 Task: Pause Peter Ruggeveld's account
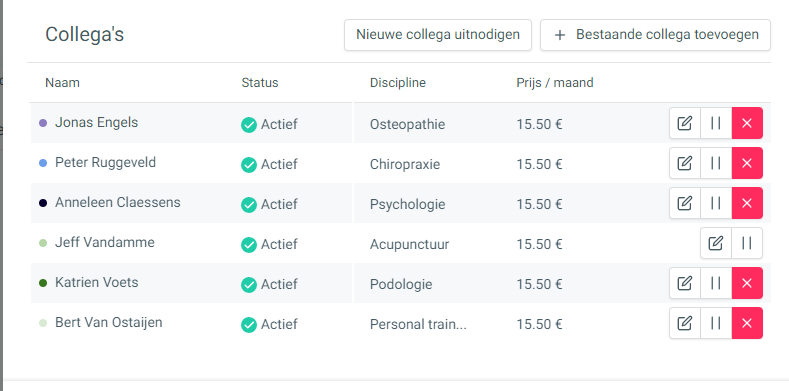(x=716, y=163)
